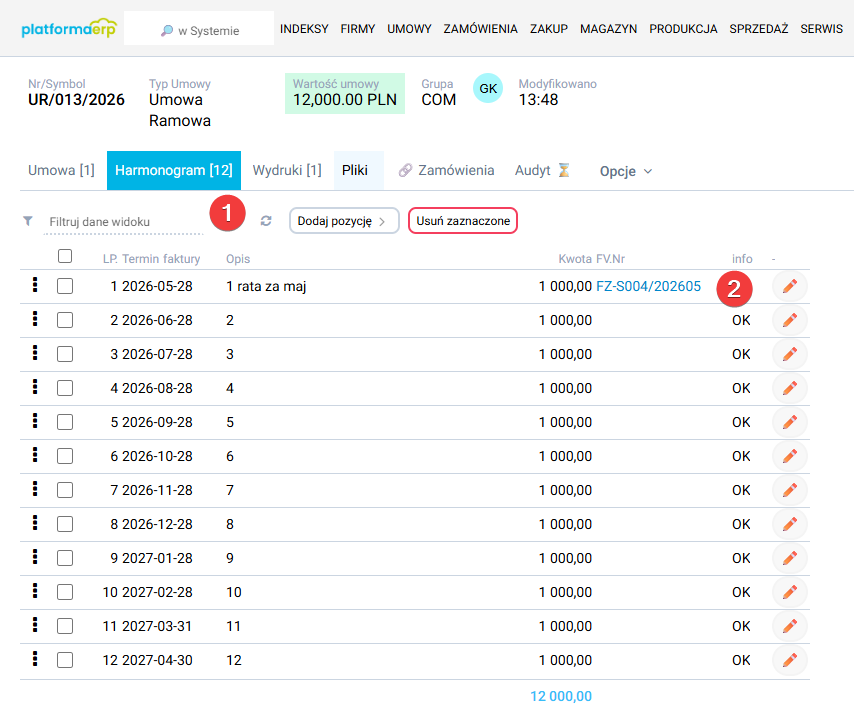Edit the 2027-01-28 row via pencil

(790, 558)
